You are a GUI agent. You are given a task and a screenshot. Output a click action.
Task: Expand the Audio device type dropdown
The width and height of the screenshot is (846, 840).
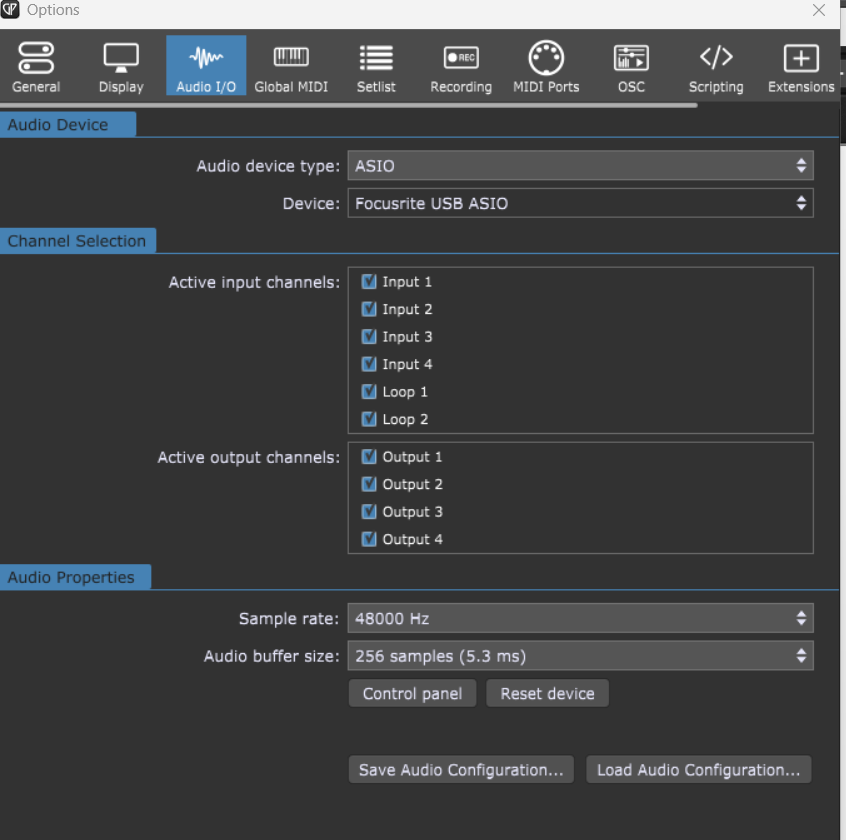580,166
